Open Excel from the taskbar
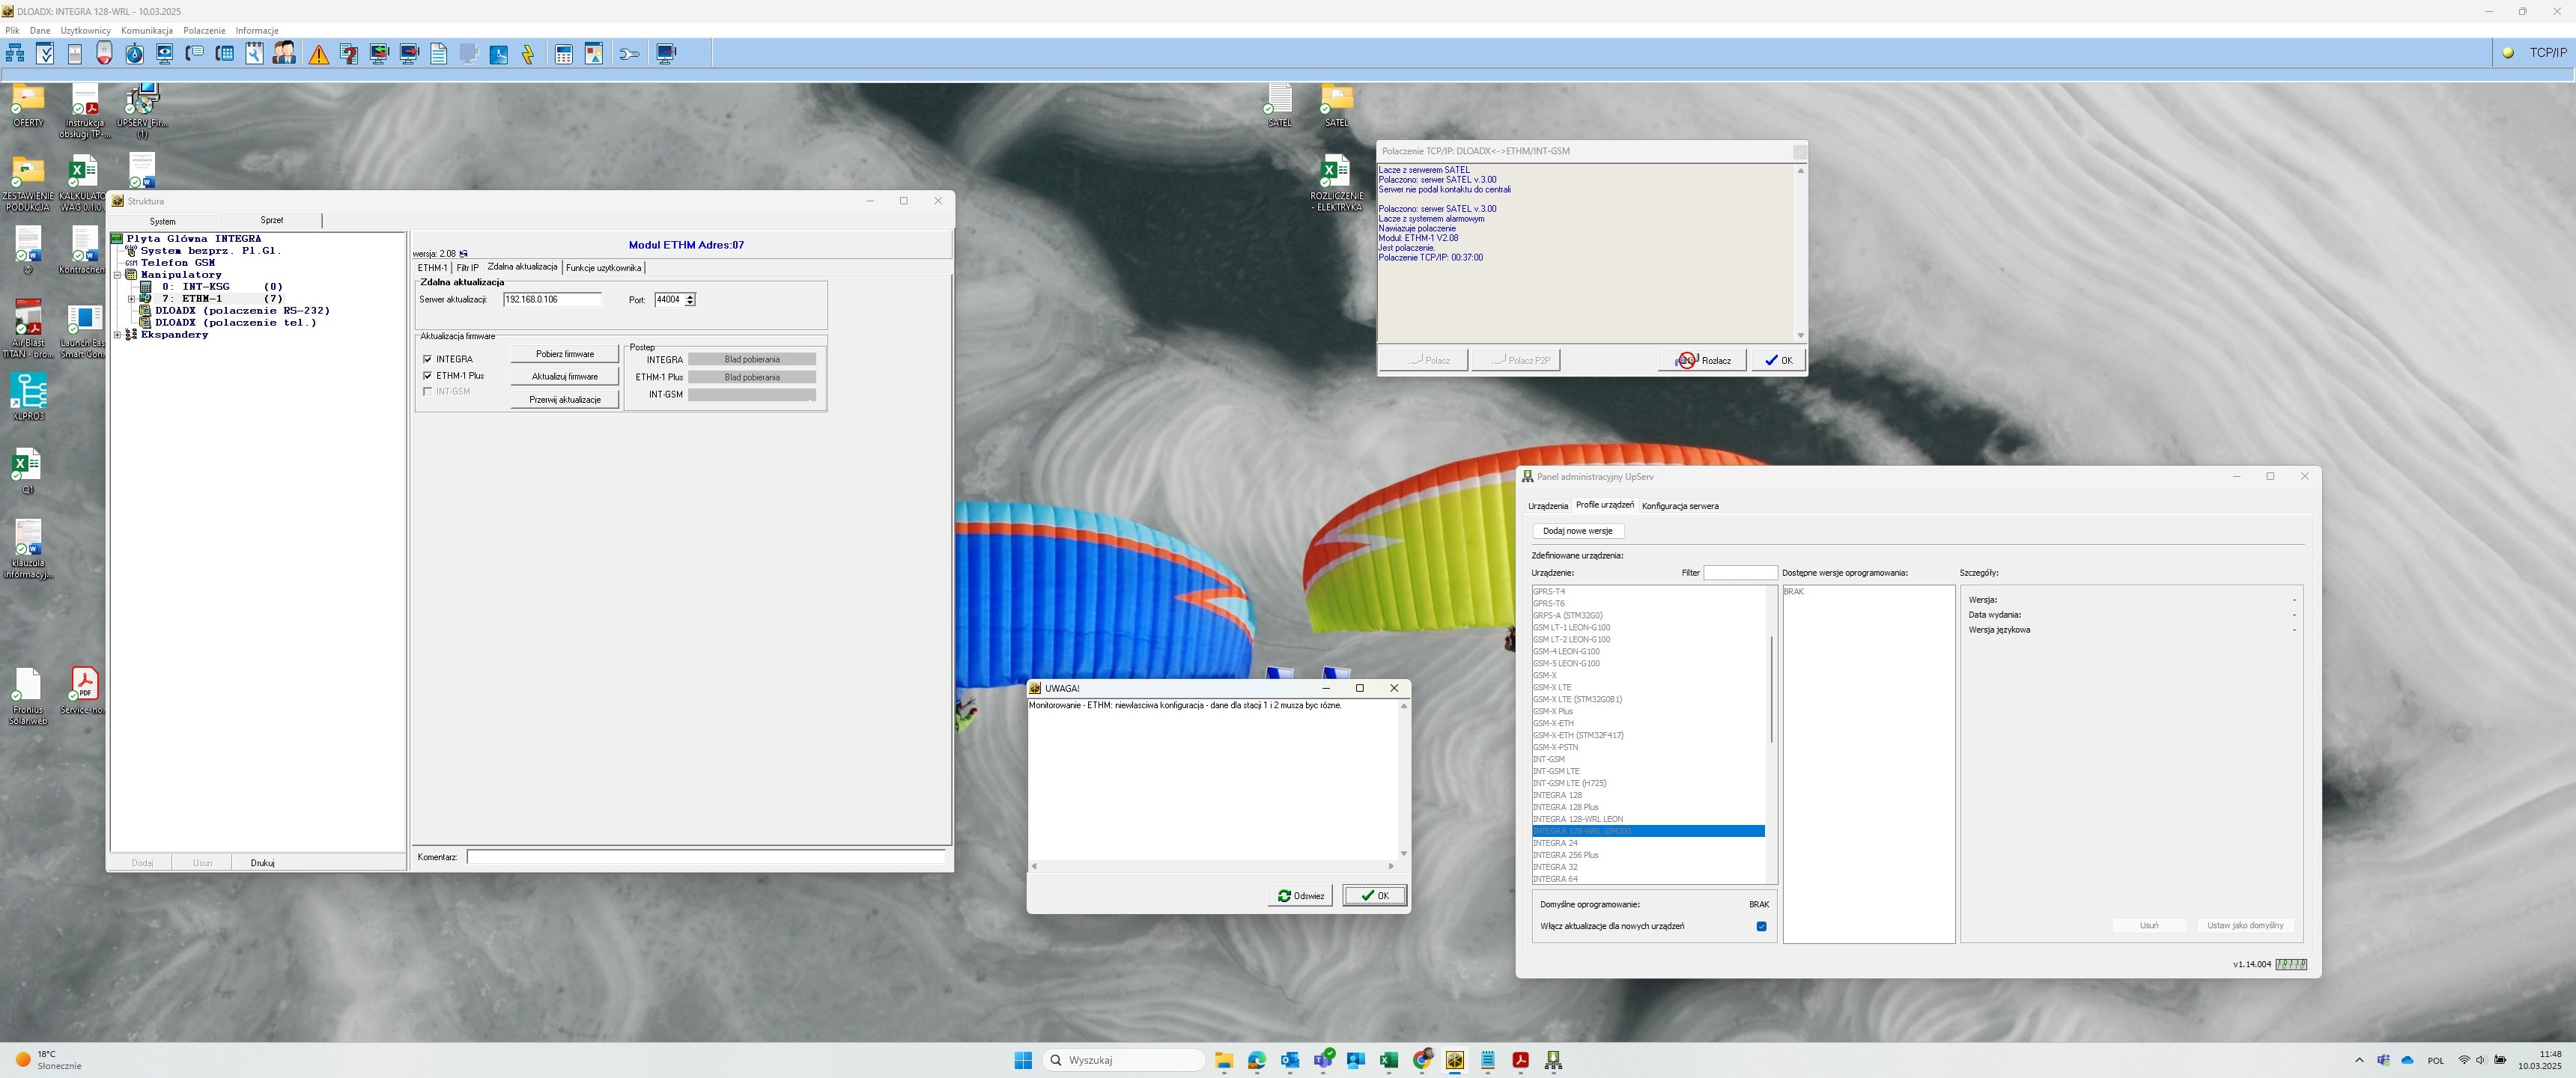 pyautogui.click(x=1389, y=1060)
